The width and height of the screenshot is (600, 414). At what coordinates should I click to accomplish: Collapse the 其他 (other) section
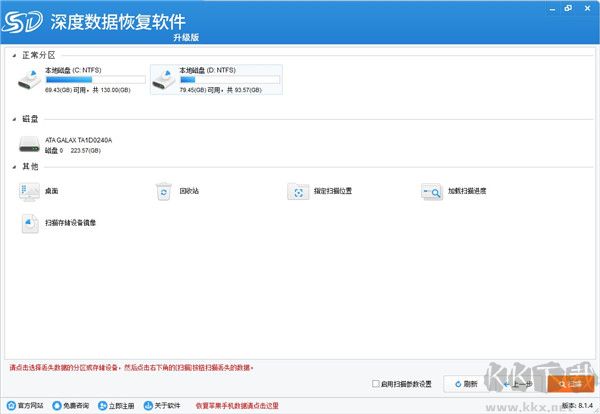click(x=14, y=166)
